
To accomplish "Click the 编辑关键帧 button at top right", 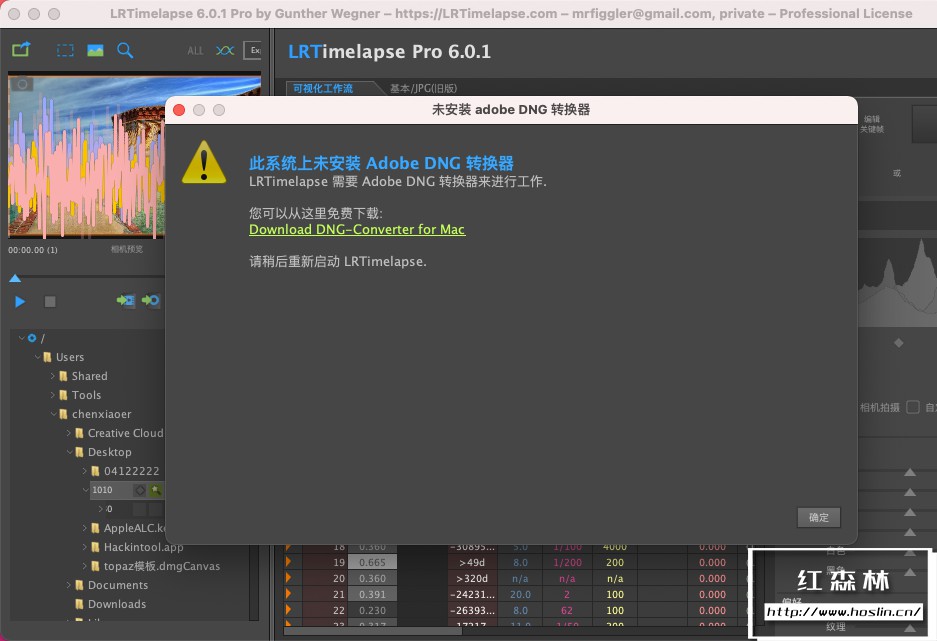I will tap(872, 124).
